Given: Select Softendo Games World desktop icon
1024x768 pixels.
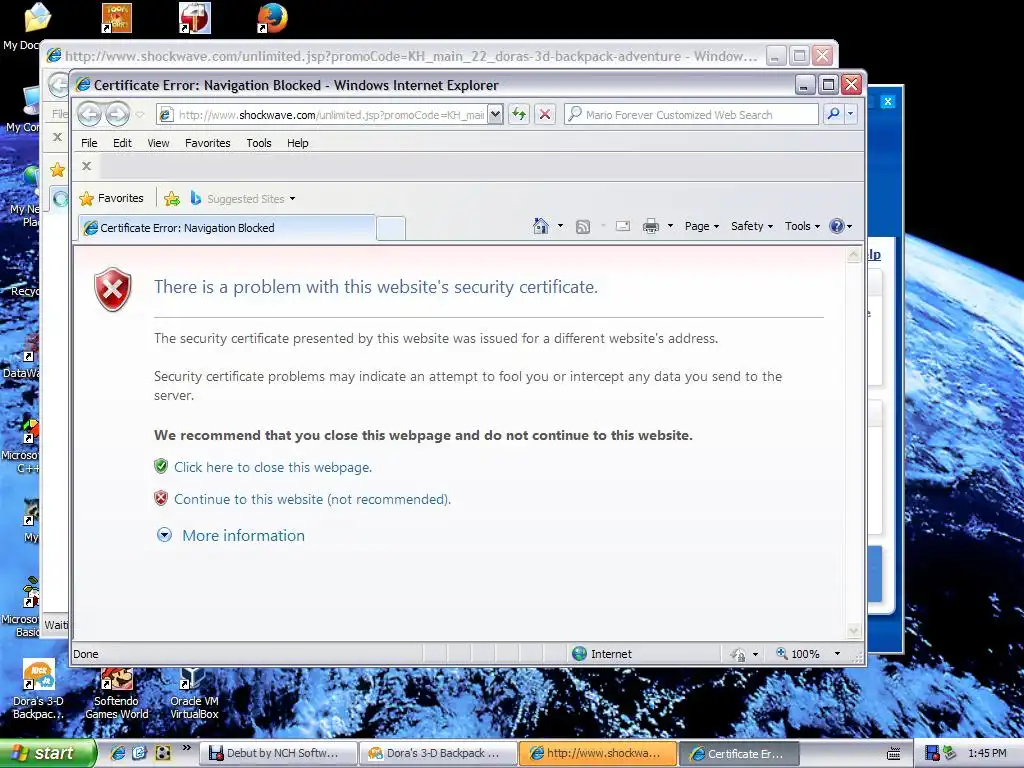Looking at the screenshot, I should [117, 694].
